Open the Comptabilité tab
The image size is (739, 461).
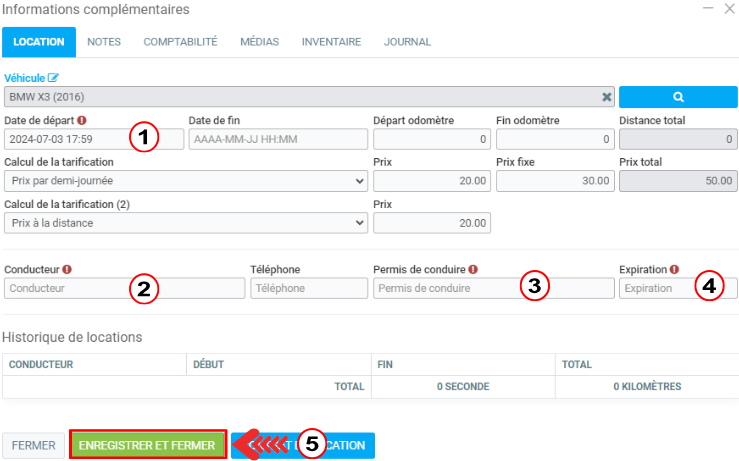(x=180, y=42)
